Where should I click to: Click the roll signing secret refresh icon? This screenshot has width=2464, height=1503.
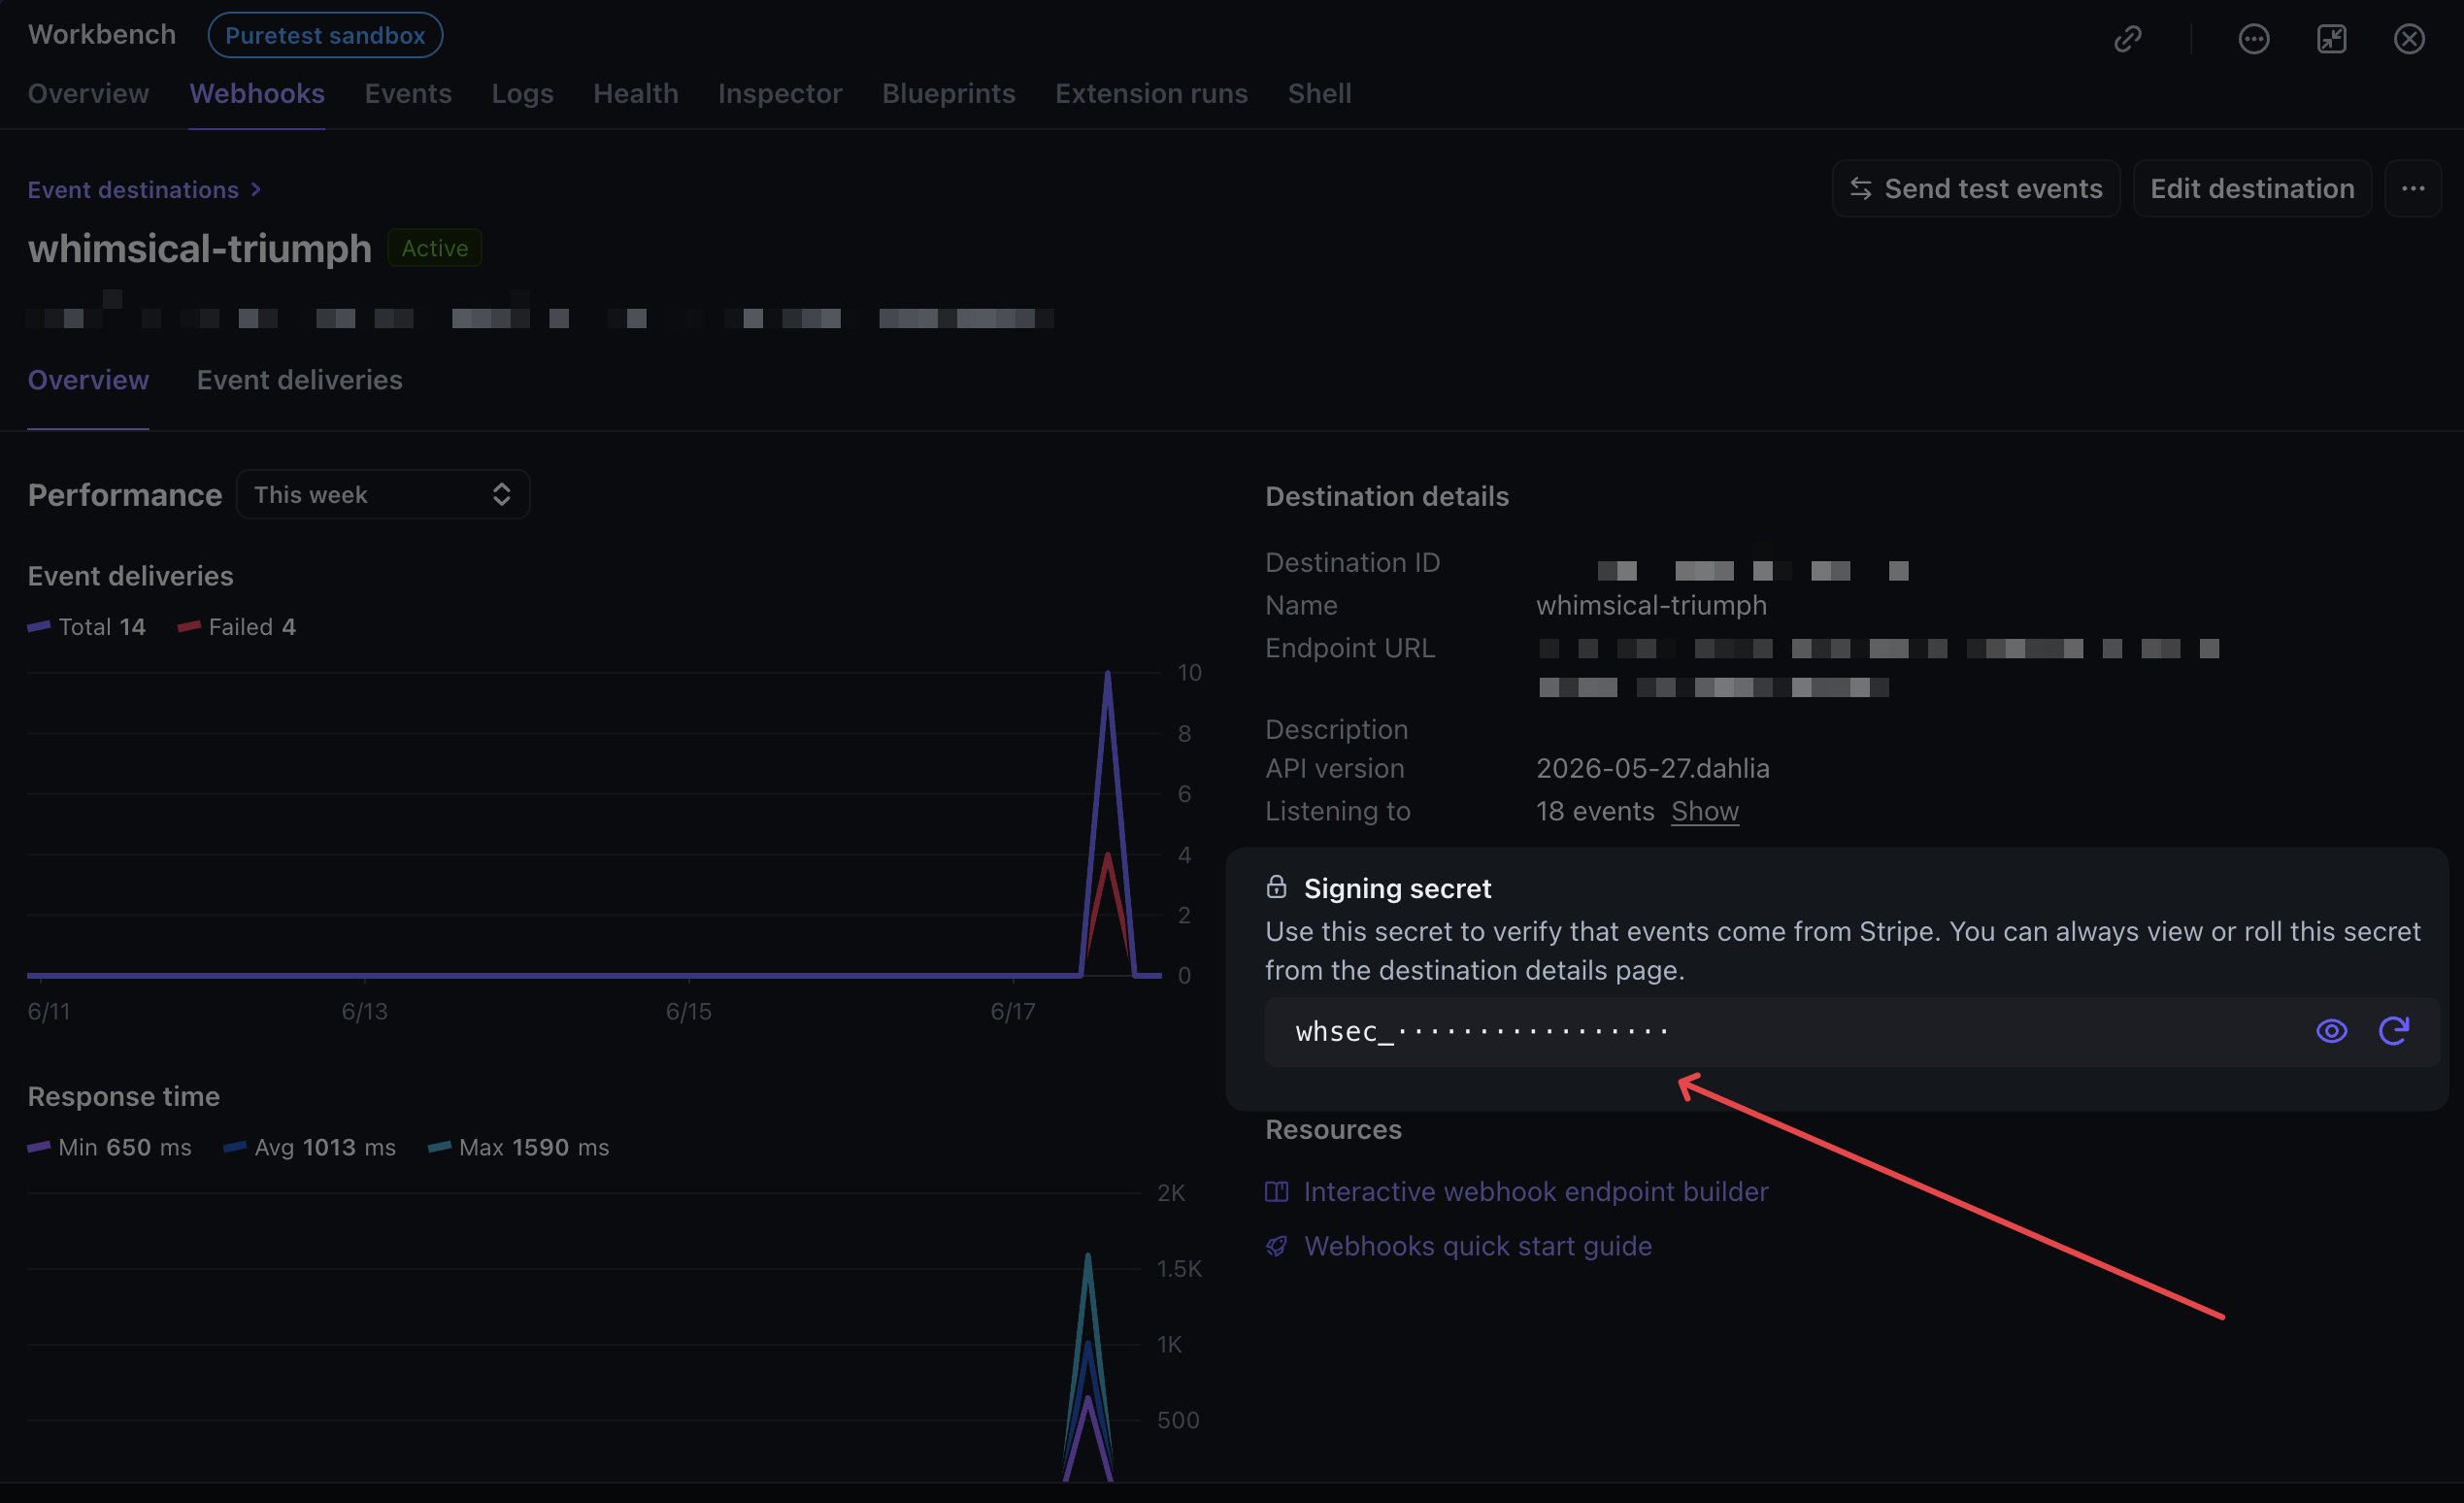[2393, 1031]
